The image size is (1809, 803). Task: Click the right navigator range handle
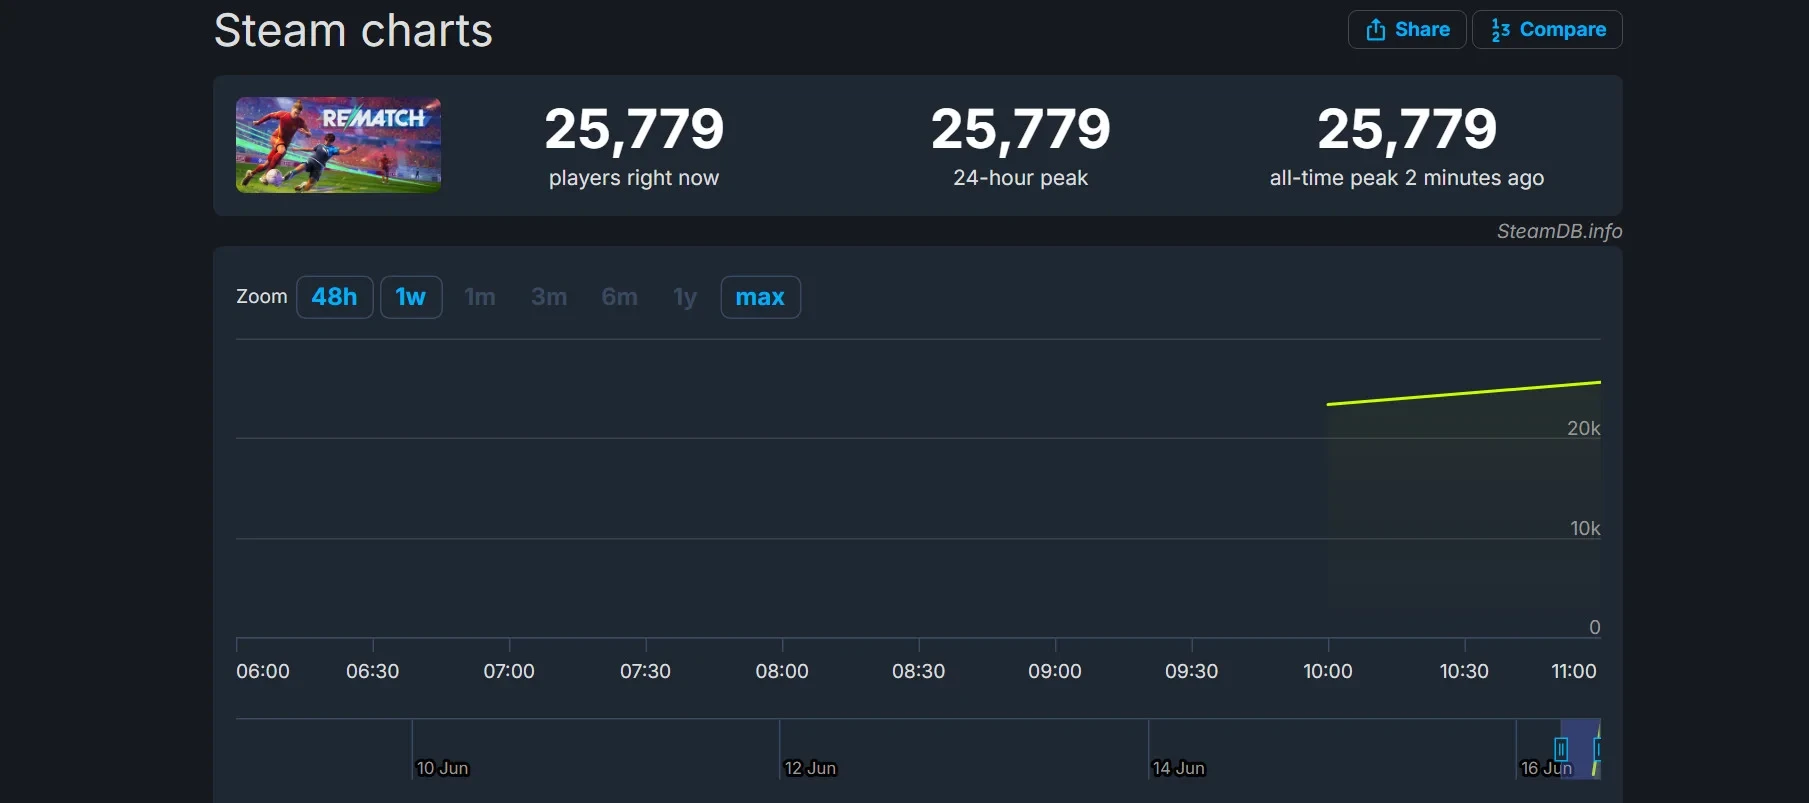pos(1598,749)
